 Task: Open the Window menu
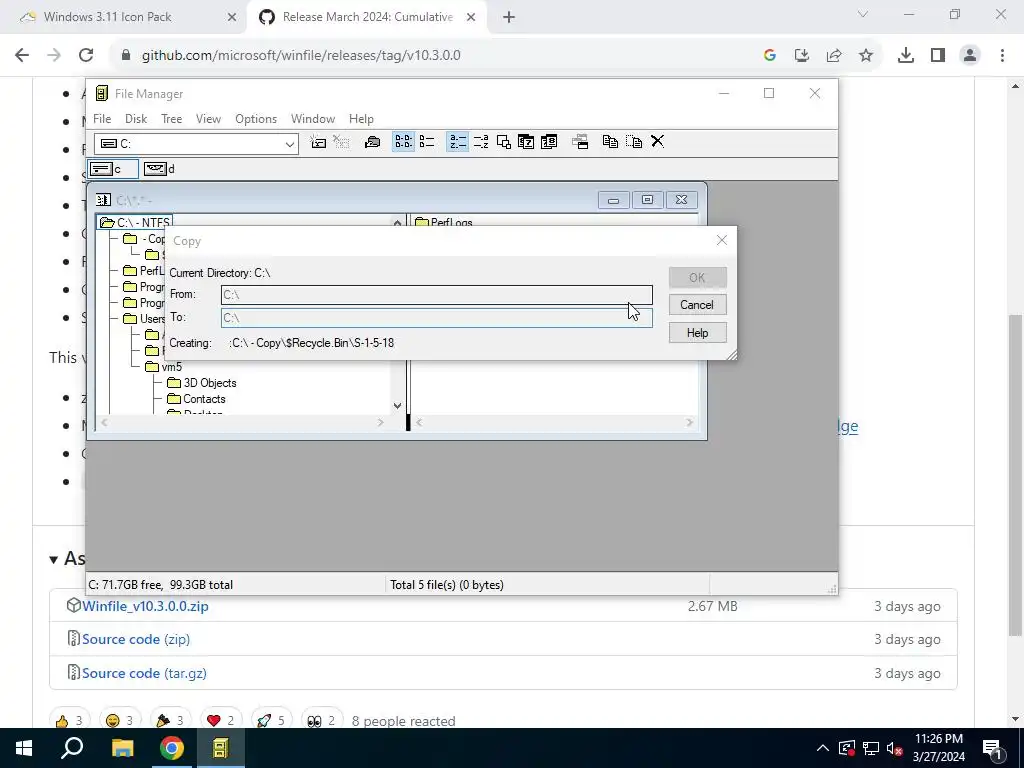click(x=313, y=119)
